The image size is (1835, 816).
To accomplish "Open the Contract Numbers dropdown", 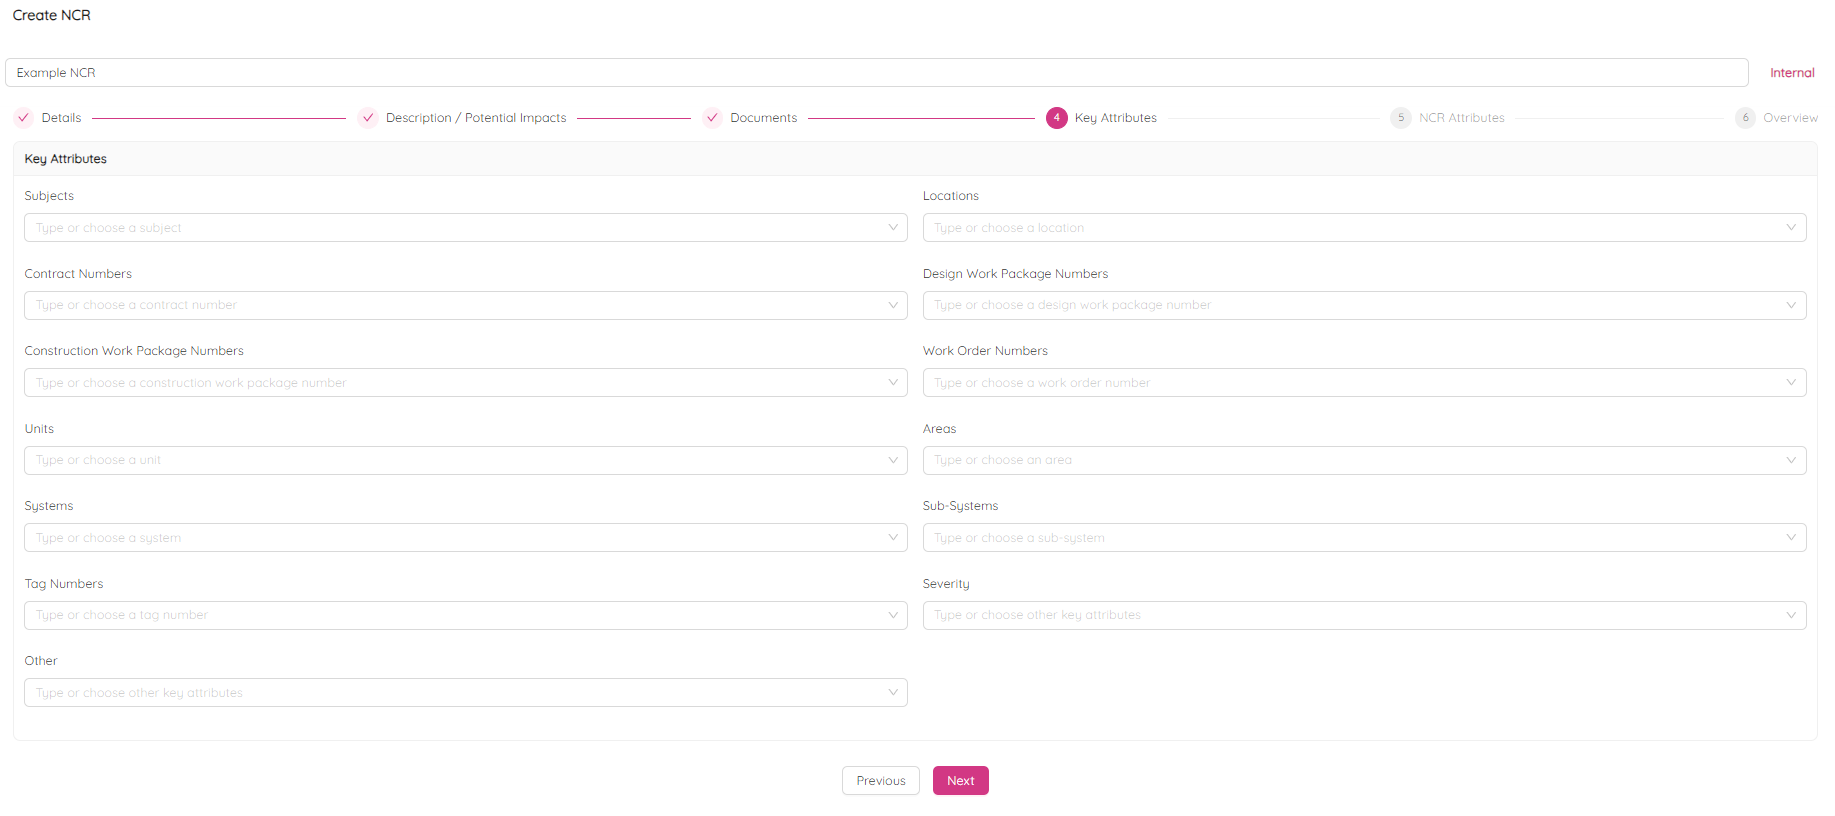I will [x=465, y=305].
